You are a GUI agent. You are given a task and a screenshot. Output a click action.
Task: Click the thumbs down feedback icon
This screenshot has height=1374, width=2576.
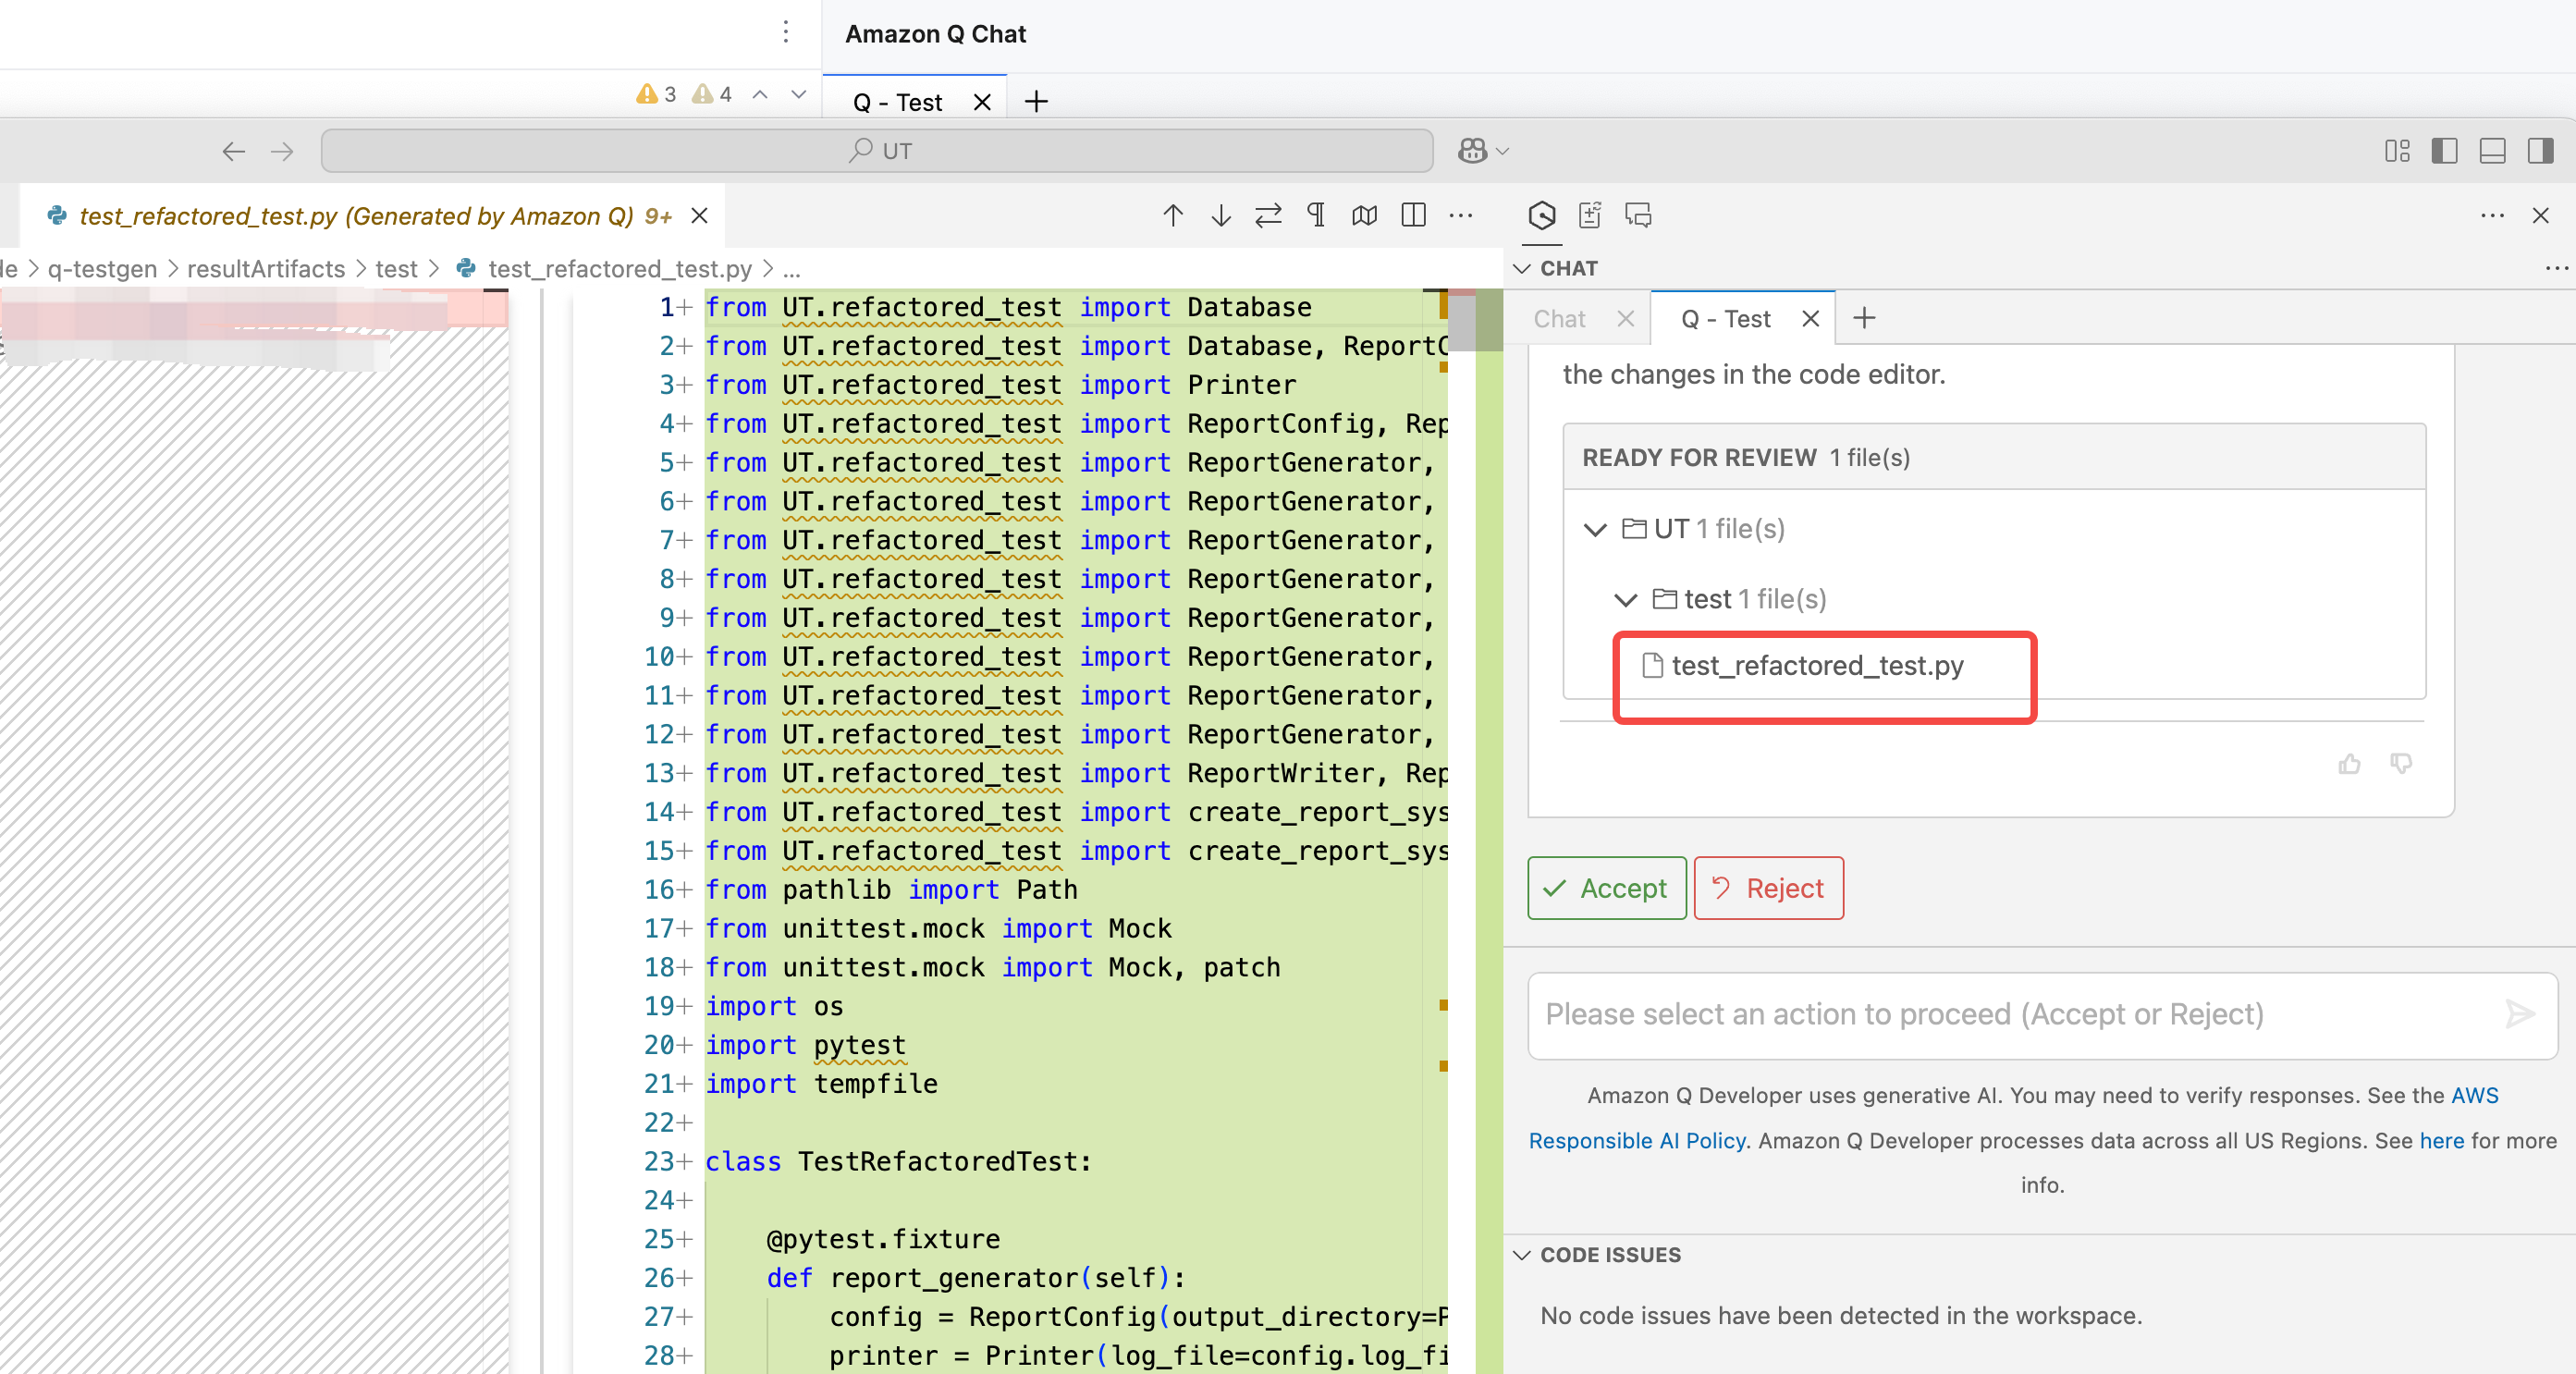coord(2400,764)
